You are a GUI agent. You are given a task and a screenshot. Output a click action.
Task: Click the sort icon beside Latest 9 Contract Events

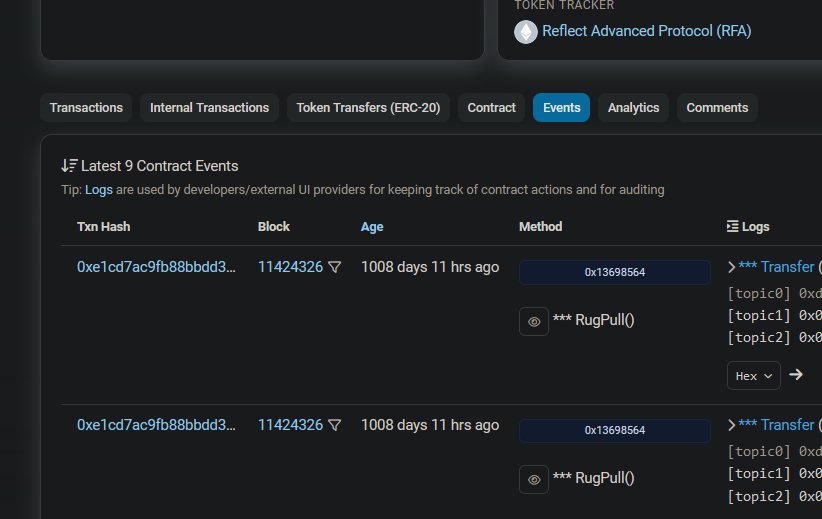69,166
